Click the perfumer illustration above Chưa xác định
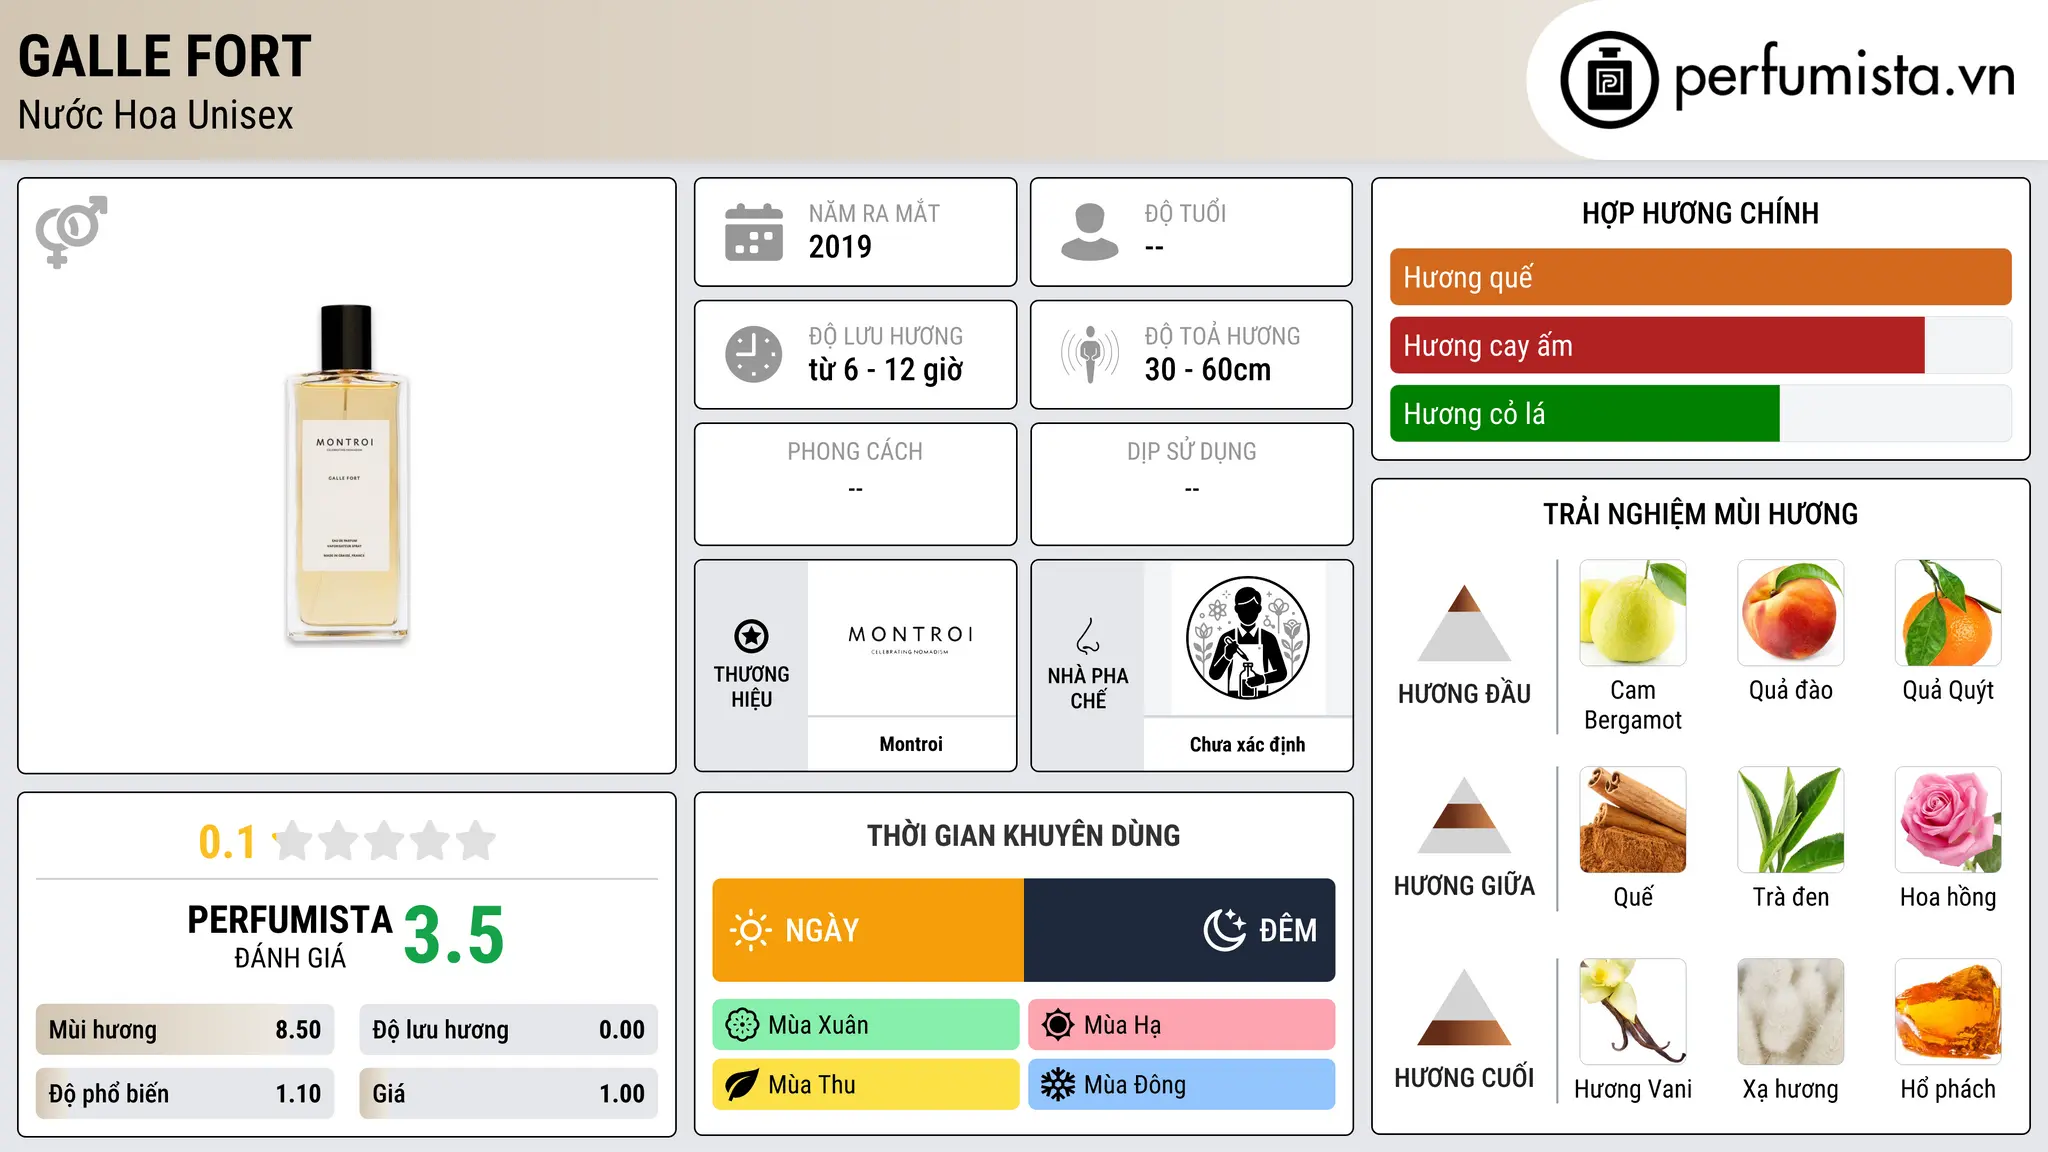This screenshot has height=1152, width=2048. 1247,638
